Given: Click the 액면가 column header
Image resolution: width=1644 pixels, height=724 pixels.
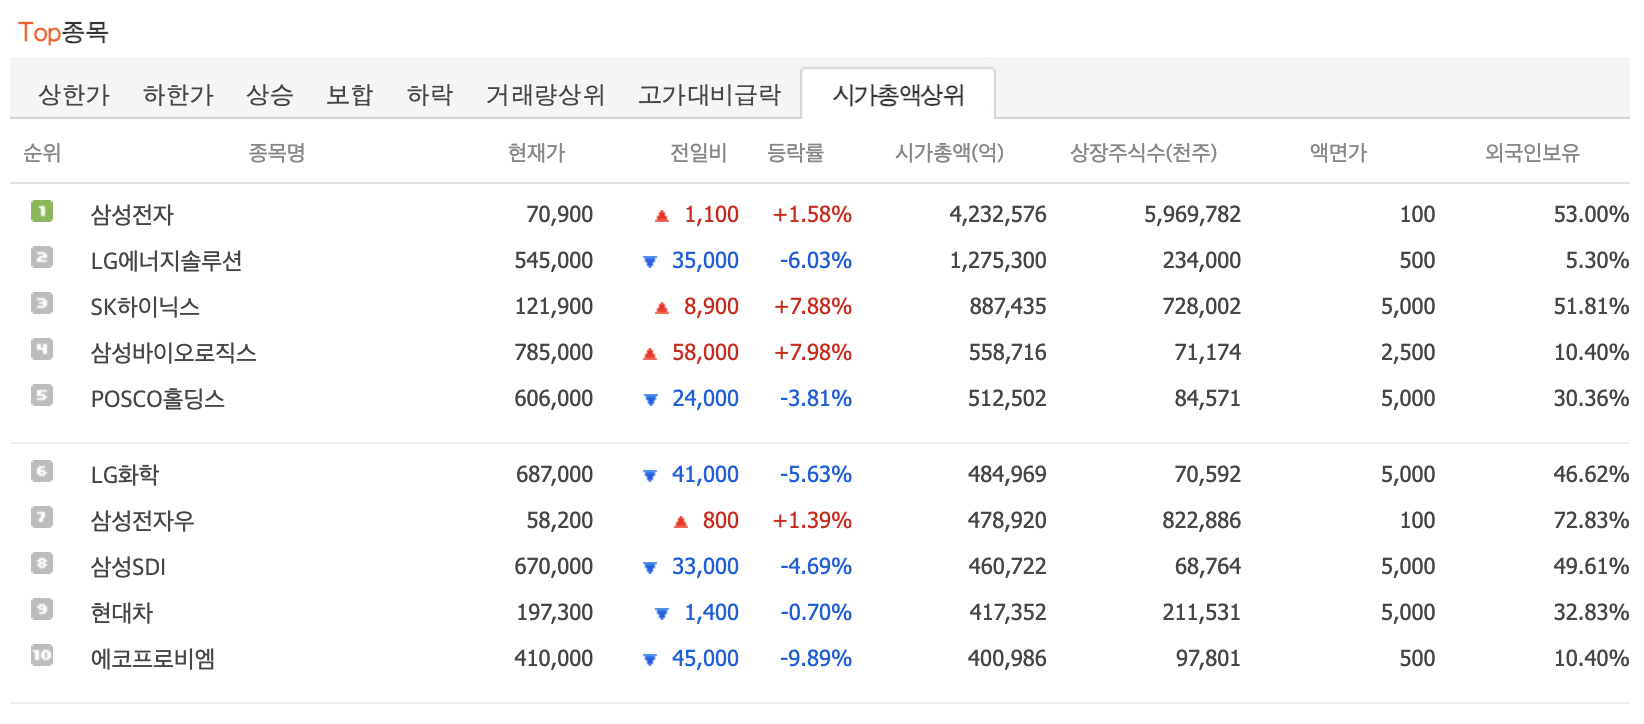Looking at the screenshot, I should 1338,153.
